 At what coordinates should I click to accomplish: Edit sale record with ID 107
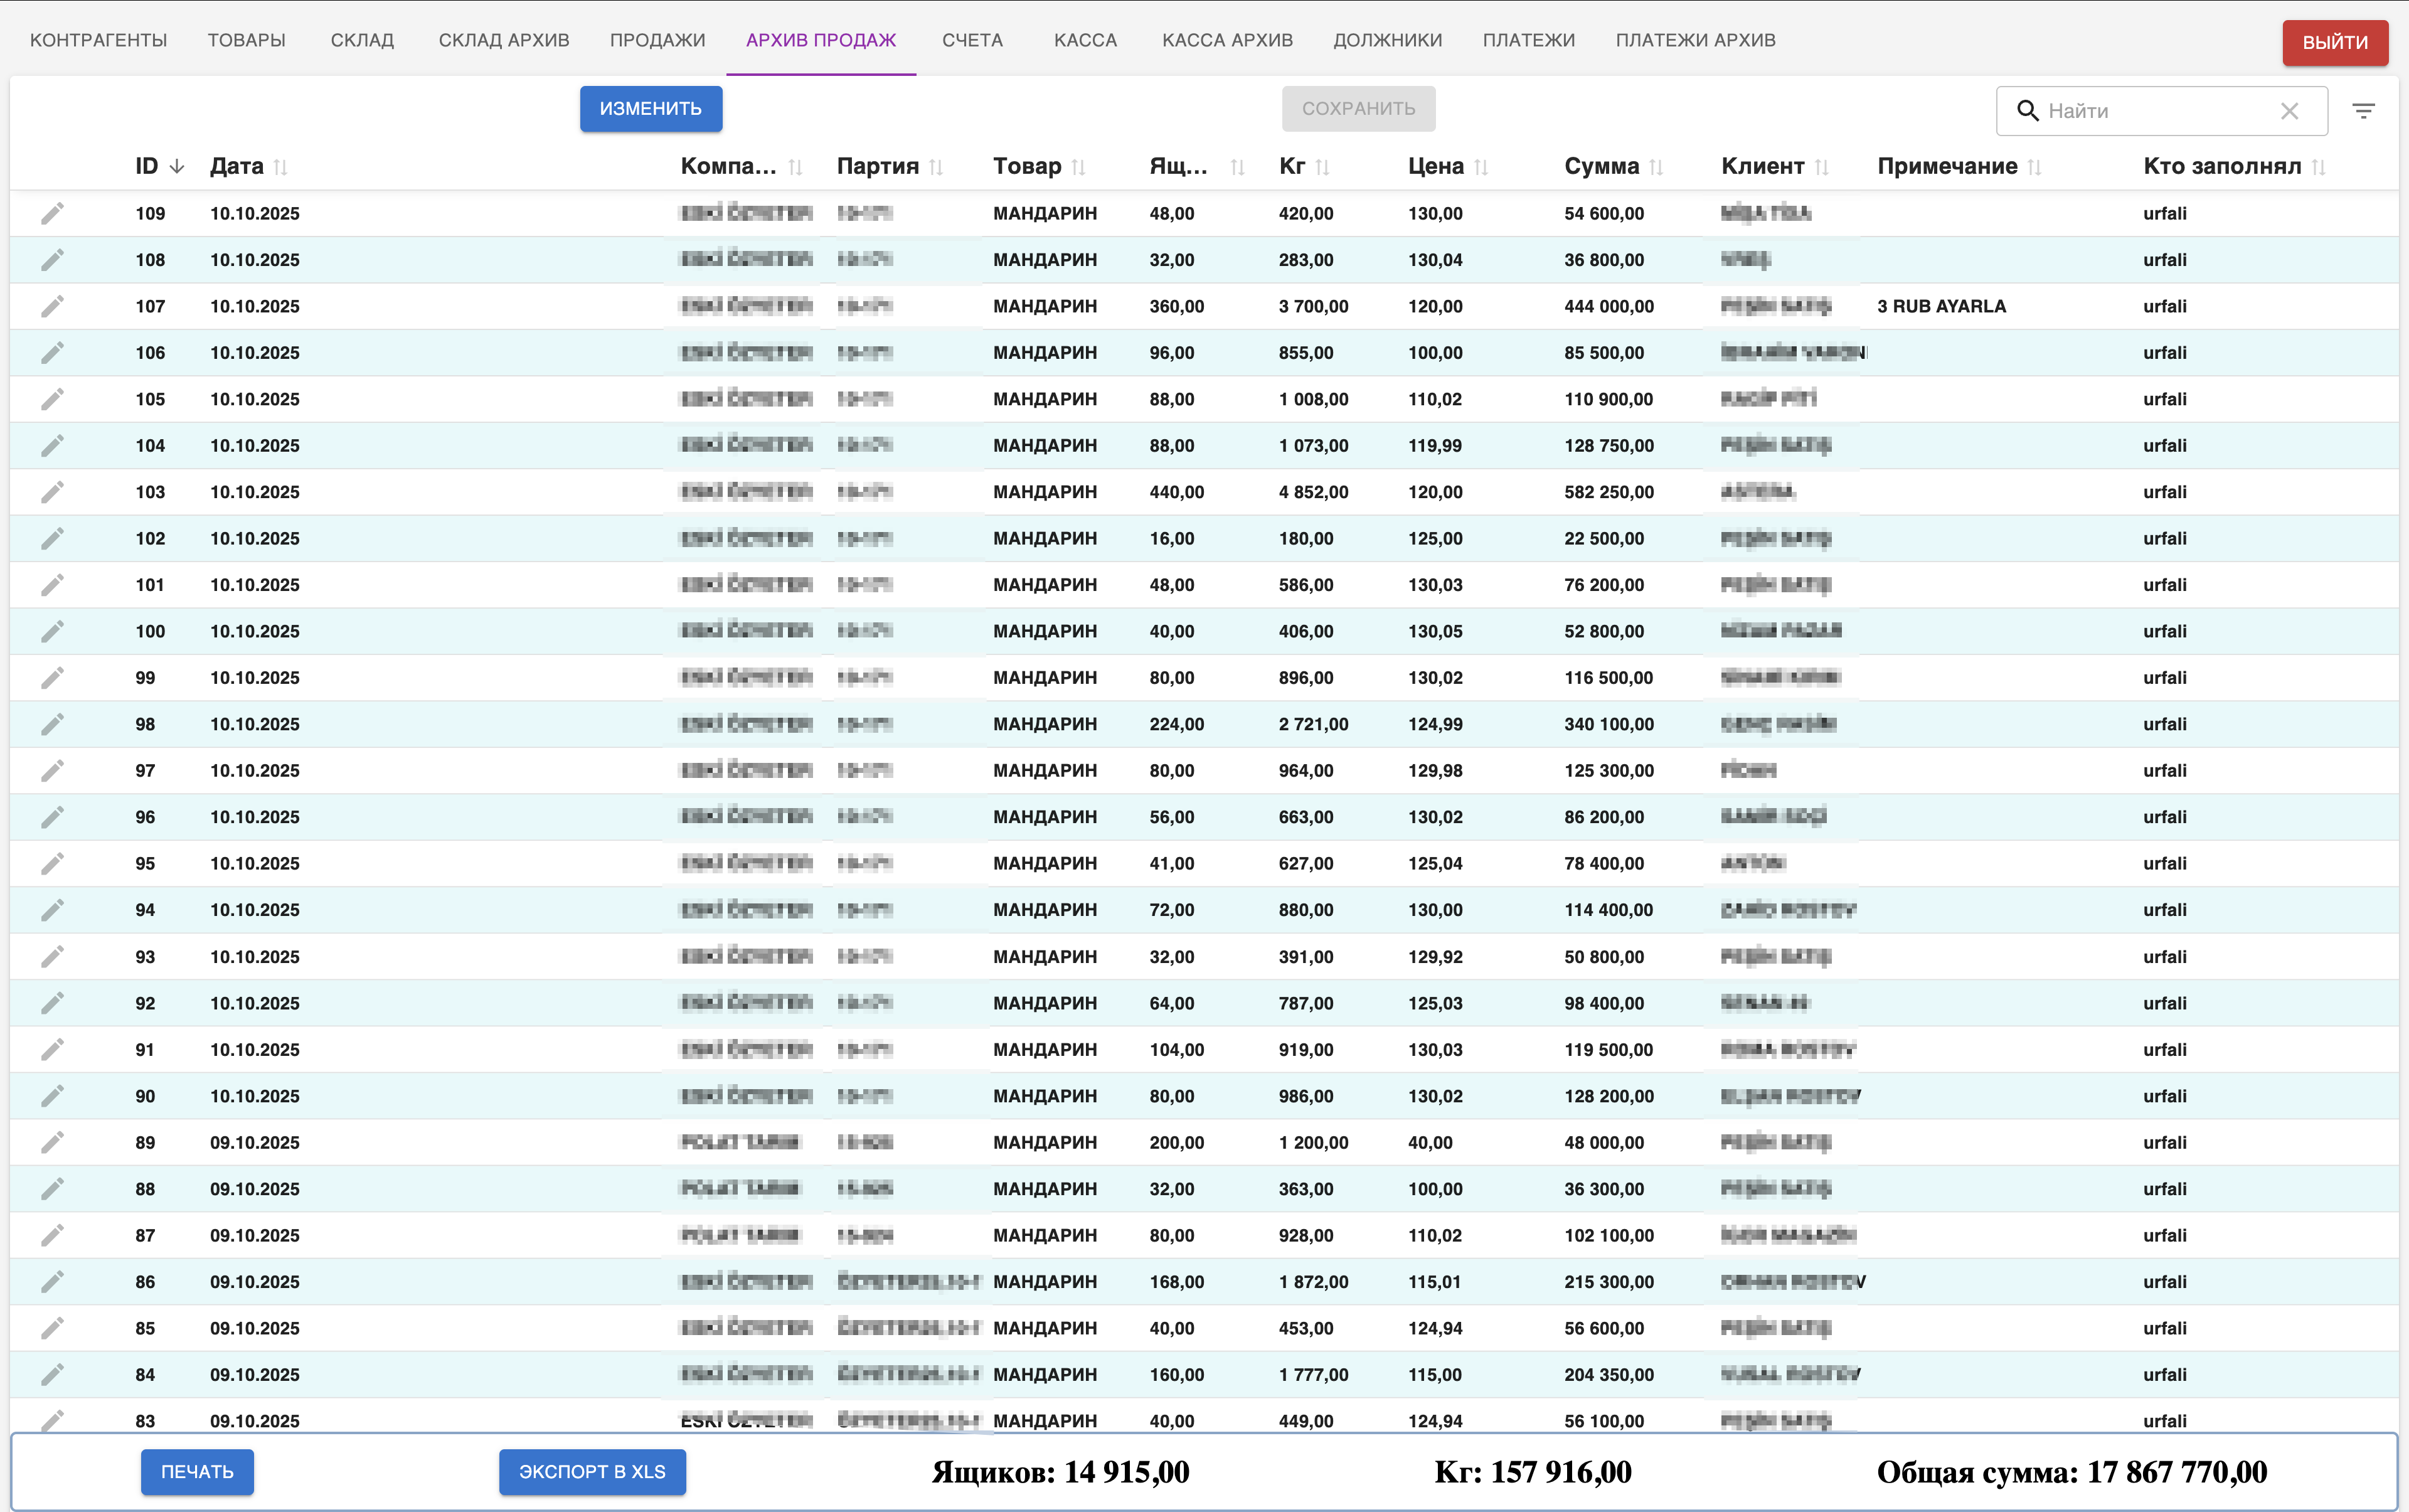[52, 306]
